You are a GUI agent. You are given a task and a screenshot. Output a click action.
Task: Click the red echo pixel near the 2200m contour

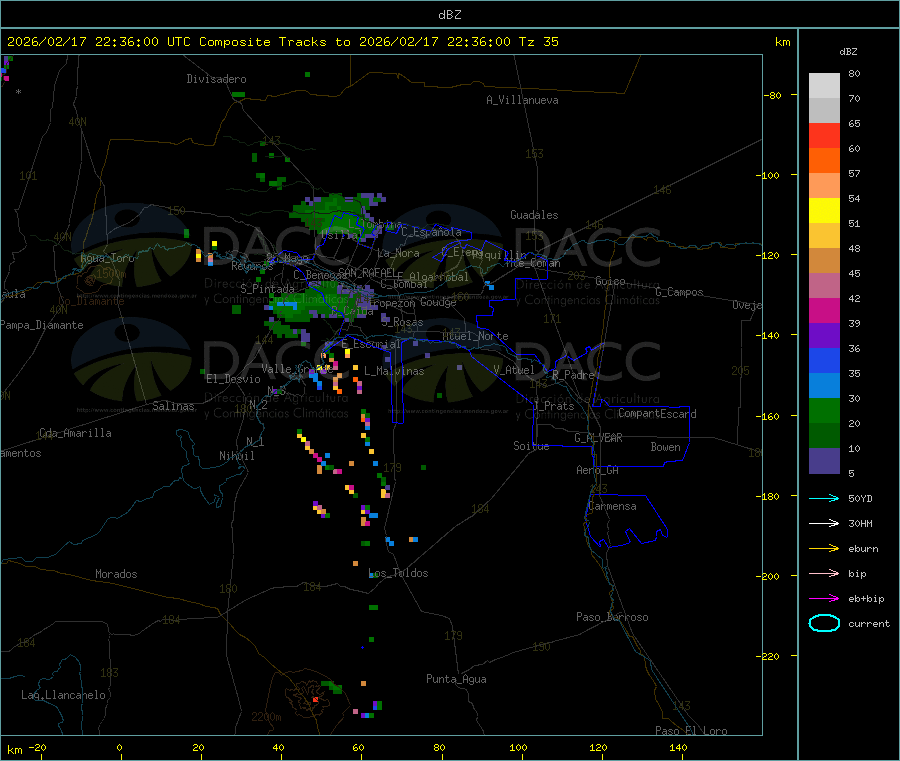click(315, 700)
